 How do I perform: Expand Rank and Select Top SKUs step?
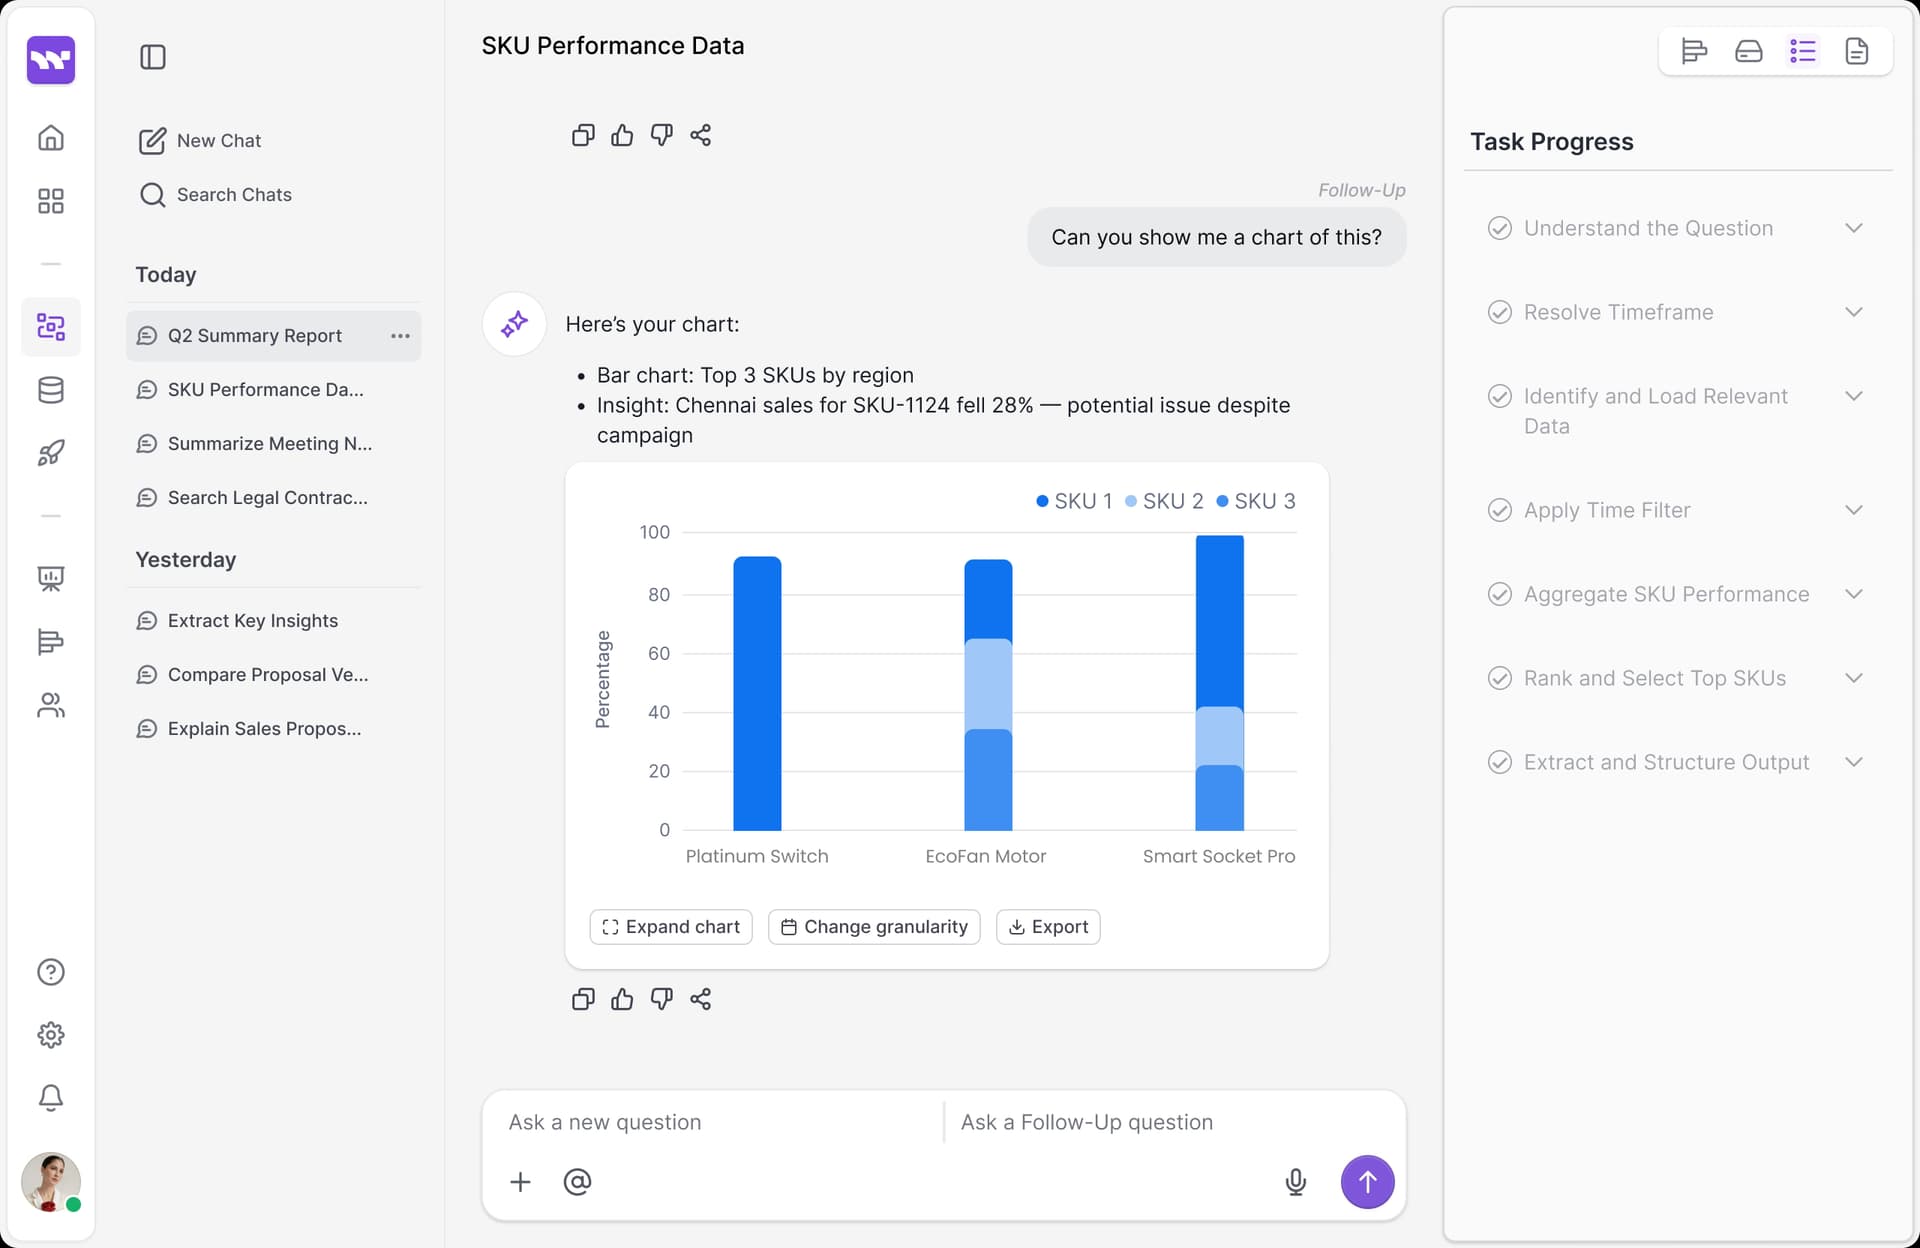pyautogui.click(x=1853, y=678)
